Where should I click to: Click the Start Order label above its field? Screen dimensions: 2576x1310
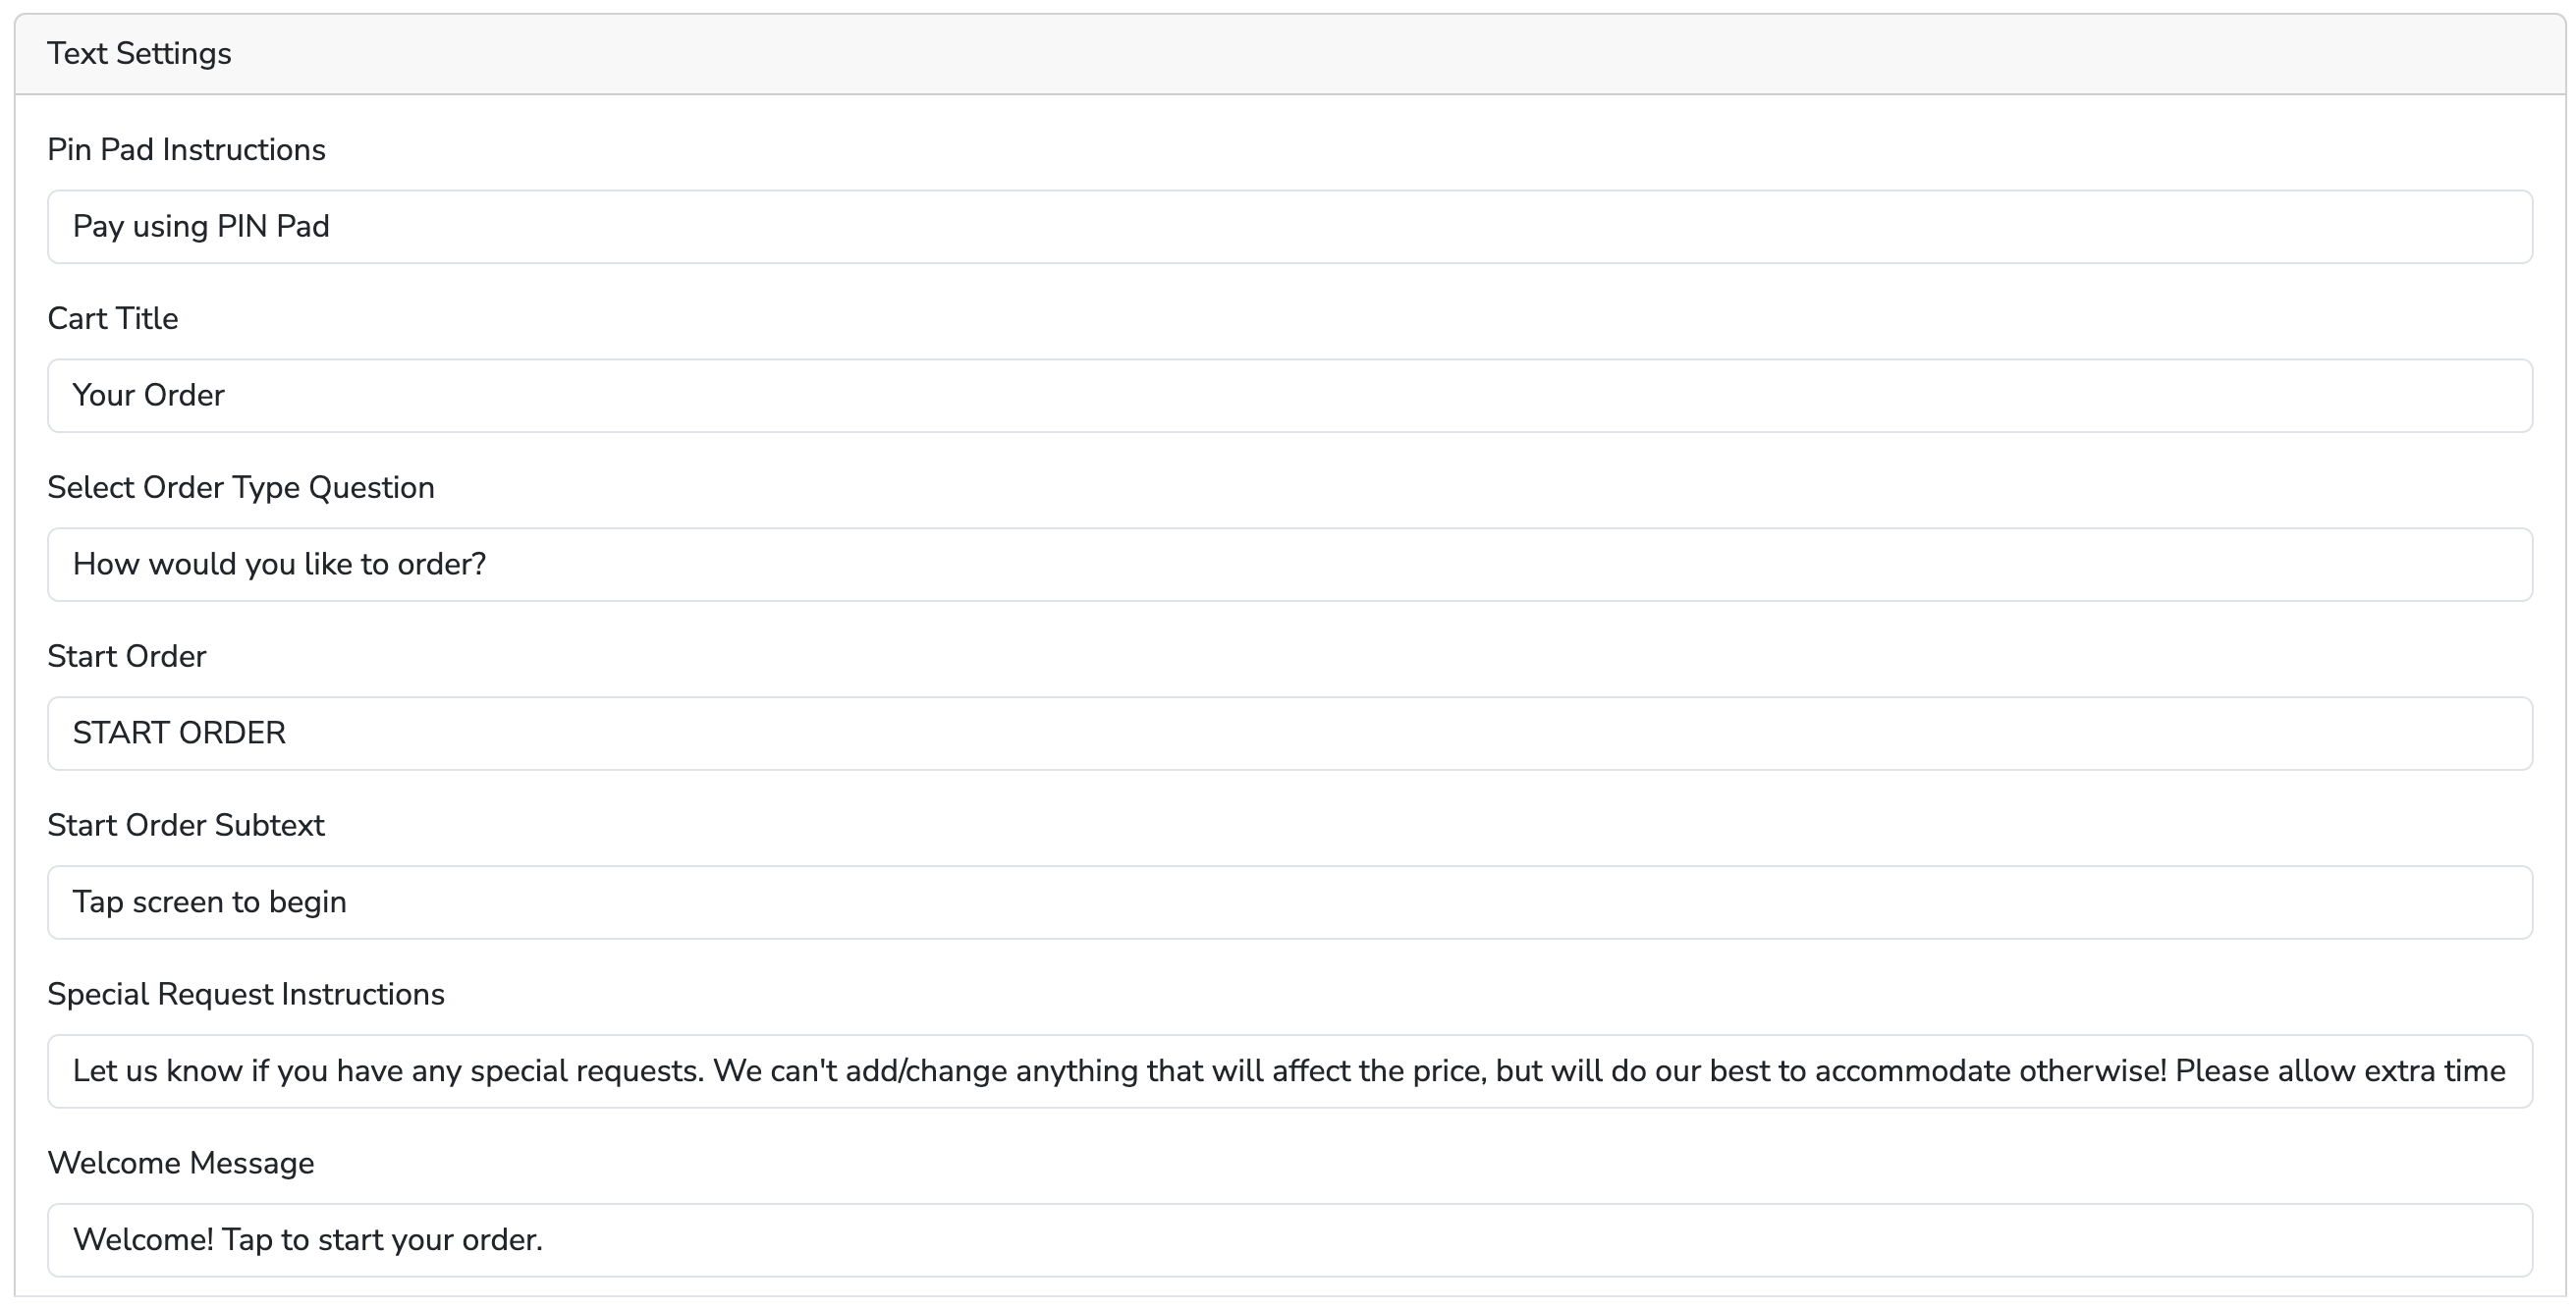click(x=126, y=657)
